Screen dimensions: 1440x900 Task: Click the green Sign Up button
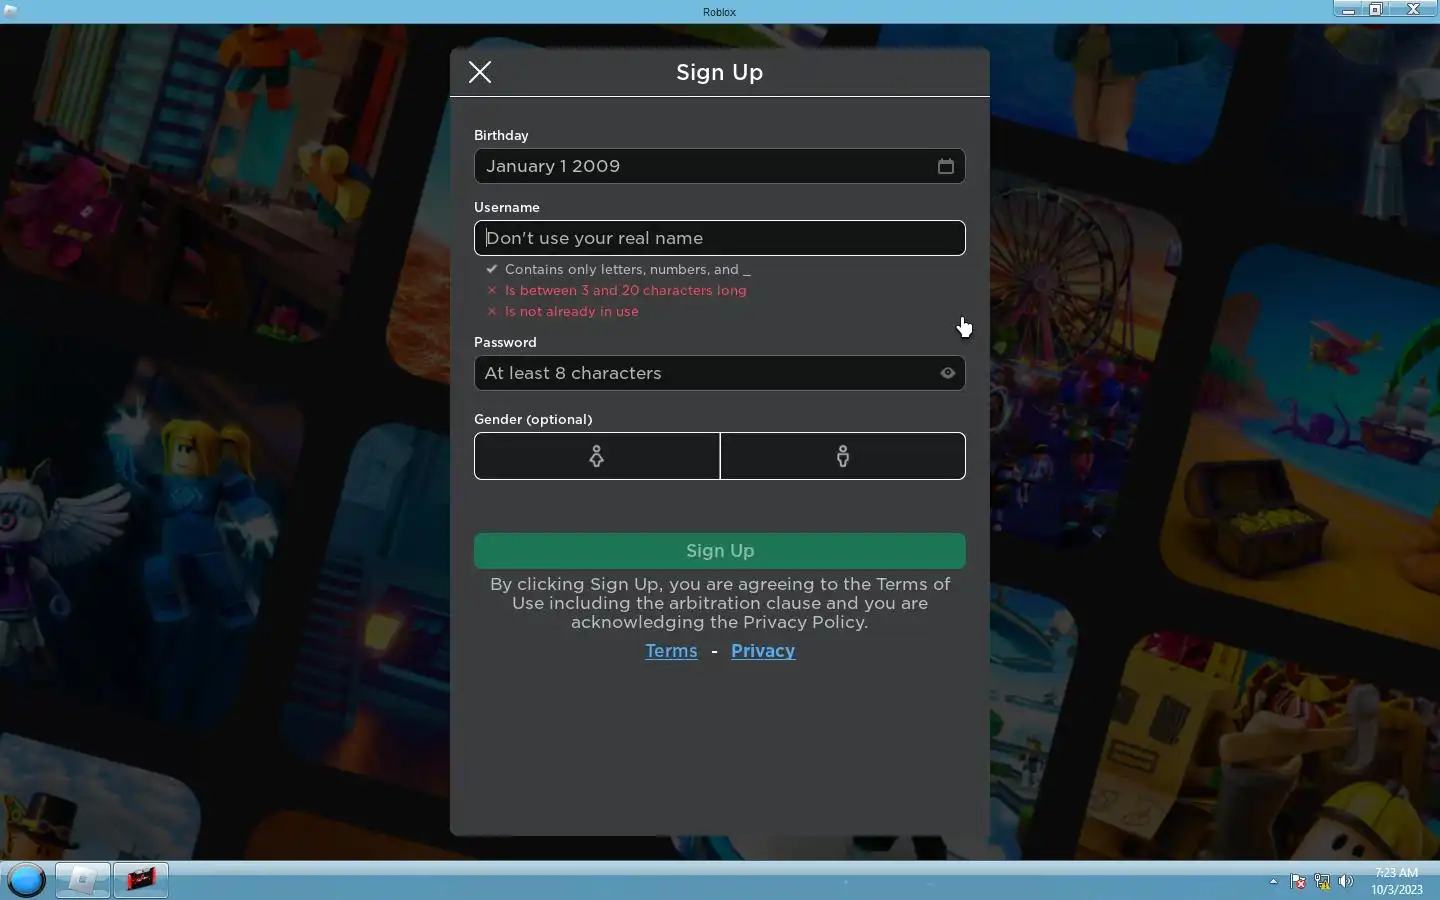click(x=720, y=551)
